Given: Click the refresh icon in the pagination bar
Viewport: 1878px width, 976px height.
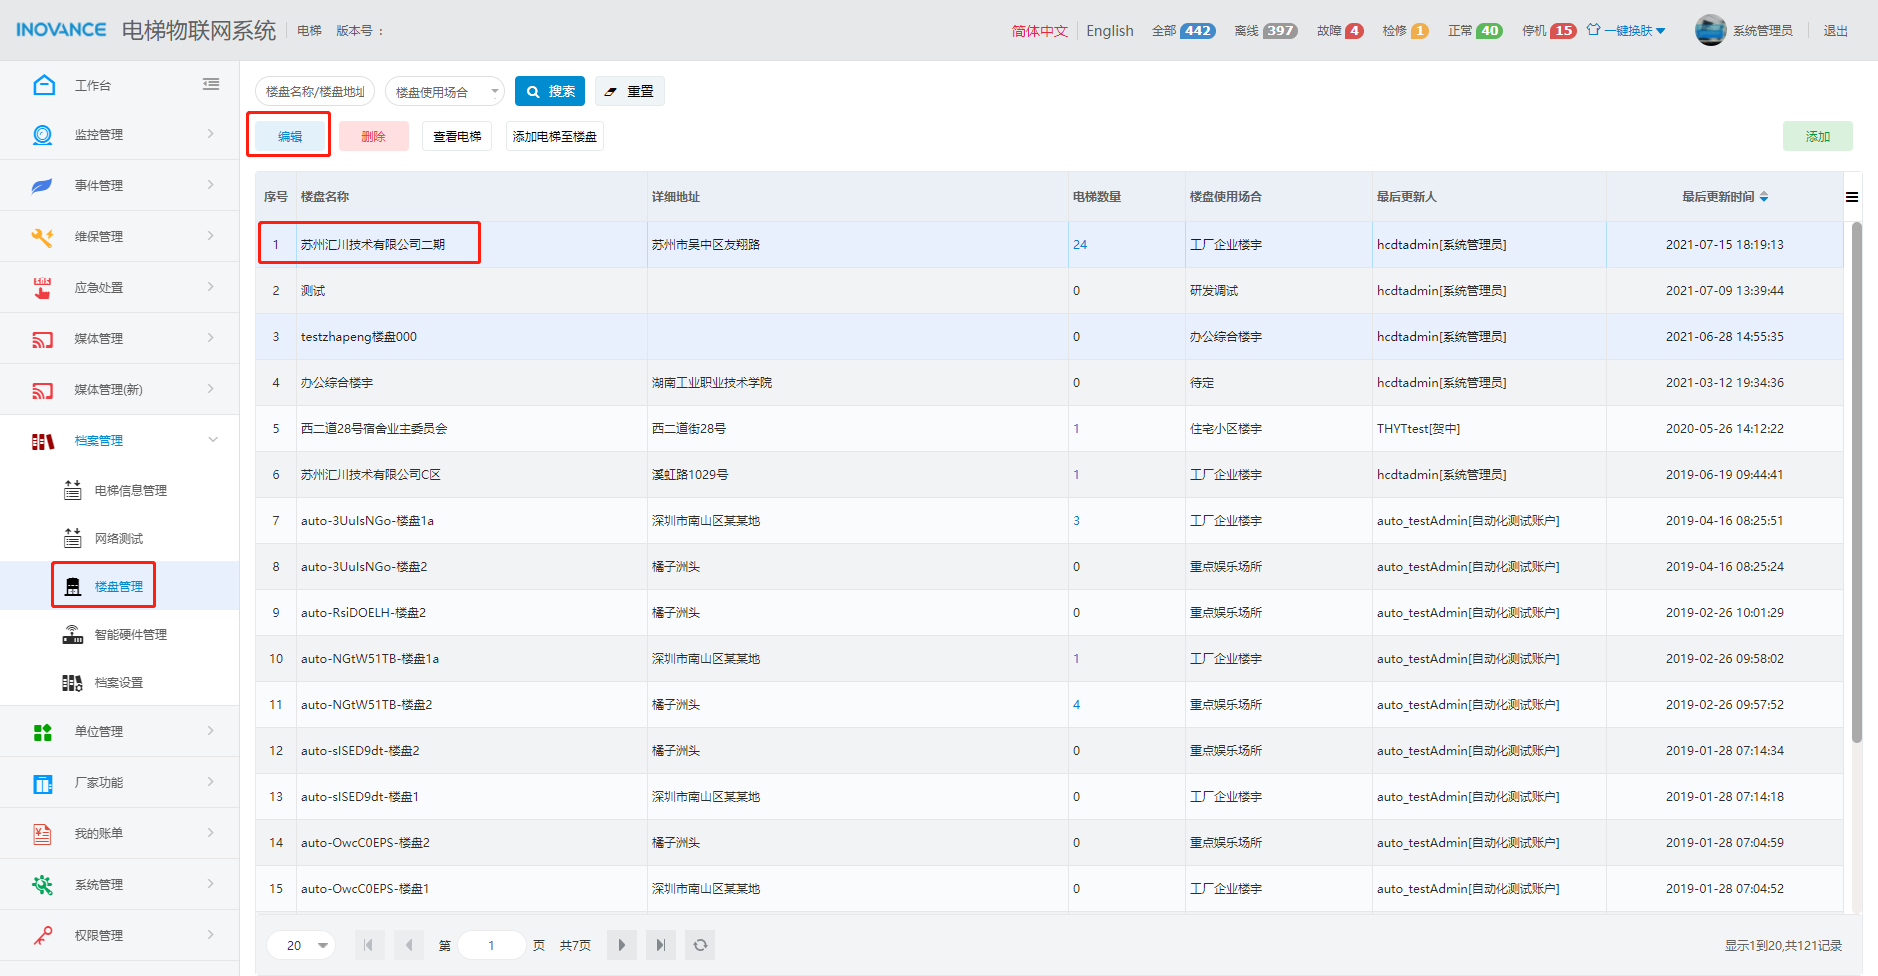Looking at the screenshot, I should point(700,945).
